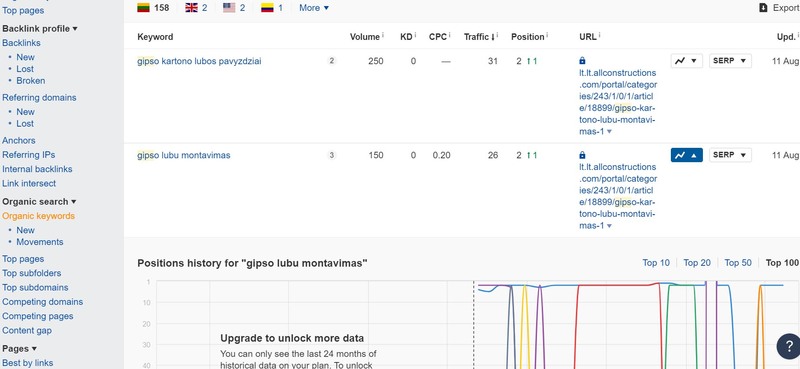Click the red position line in history chart

pos(617,285)
